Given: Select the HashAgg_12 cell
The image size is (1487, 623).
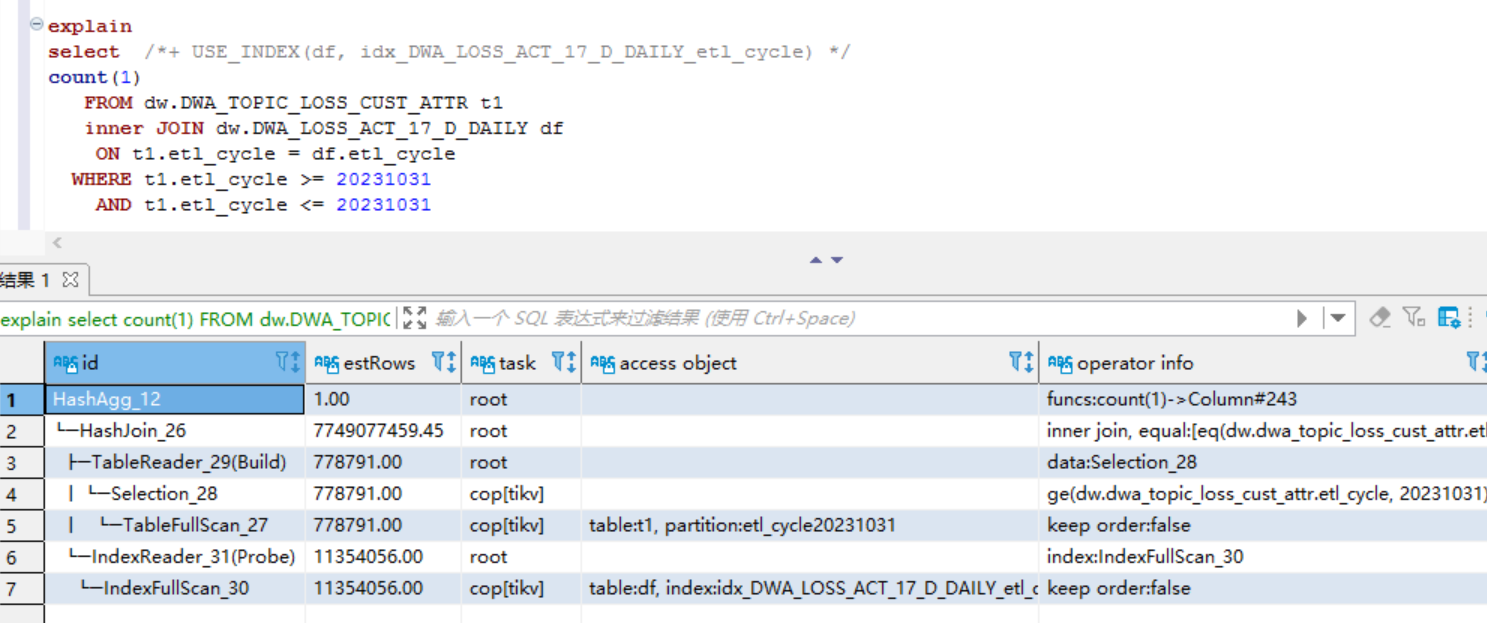Looking at the screenshot, I should [x=175, y=399].
